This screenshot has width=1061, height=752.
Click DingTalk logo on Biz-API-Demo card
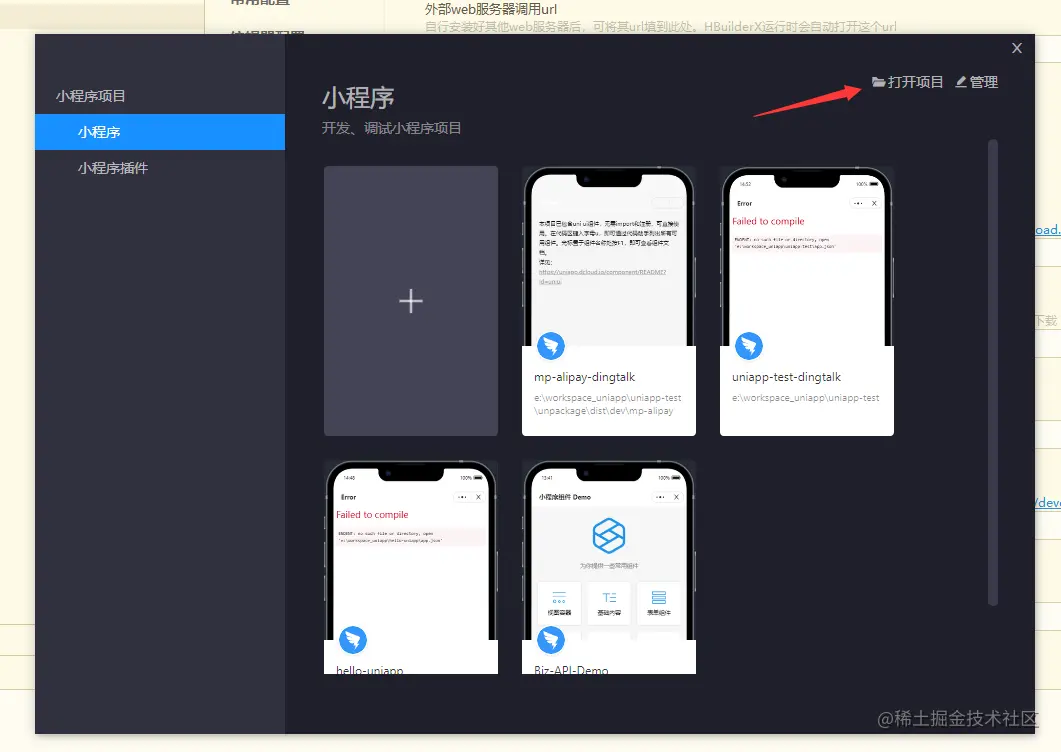tap(551, 640)
